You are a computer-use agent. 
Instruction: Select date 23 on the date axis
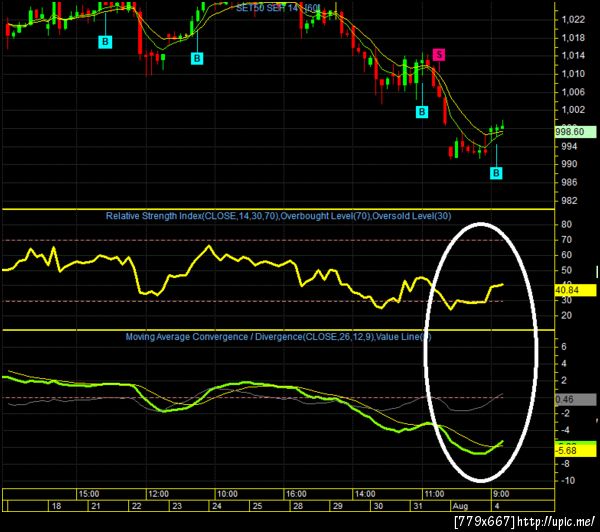[177, 506]
